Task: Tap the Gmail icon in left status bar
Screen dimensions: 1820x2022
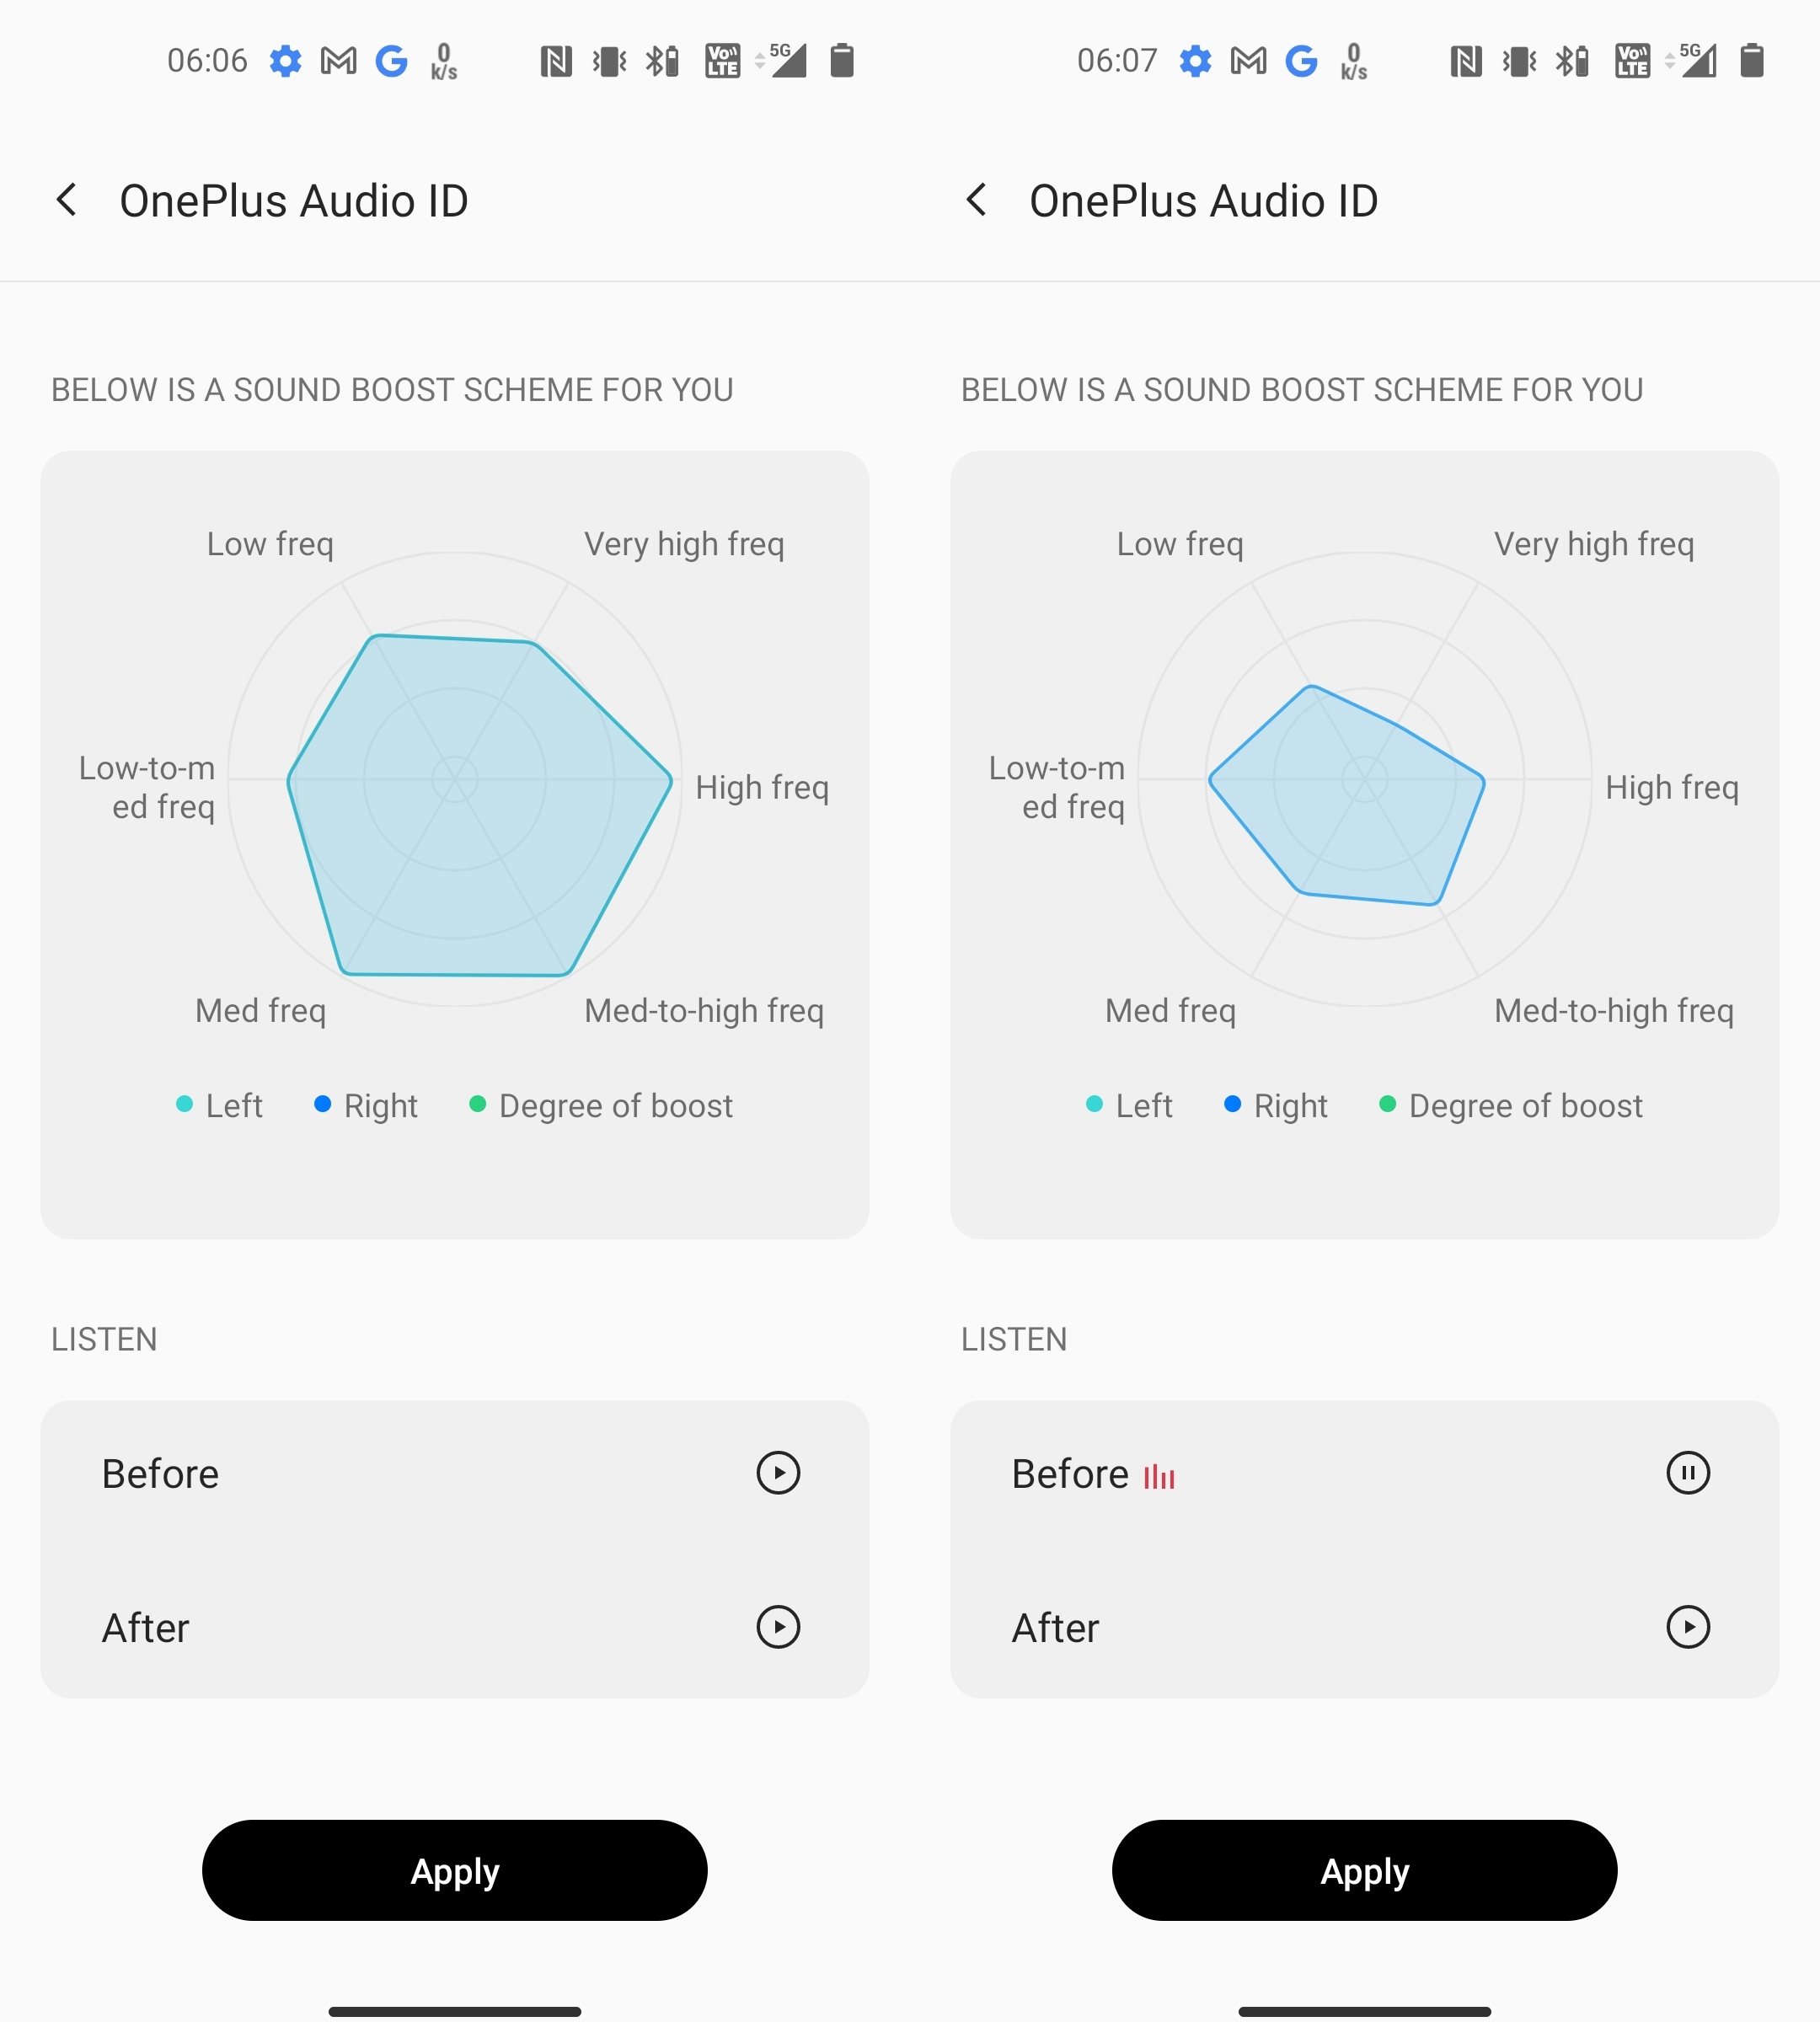Action: pyautogui.click(x=339, y=61)
